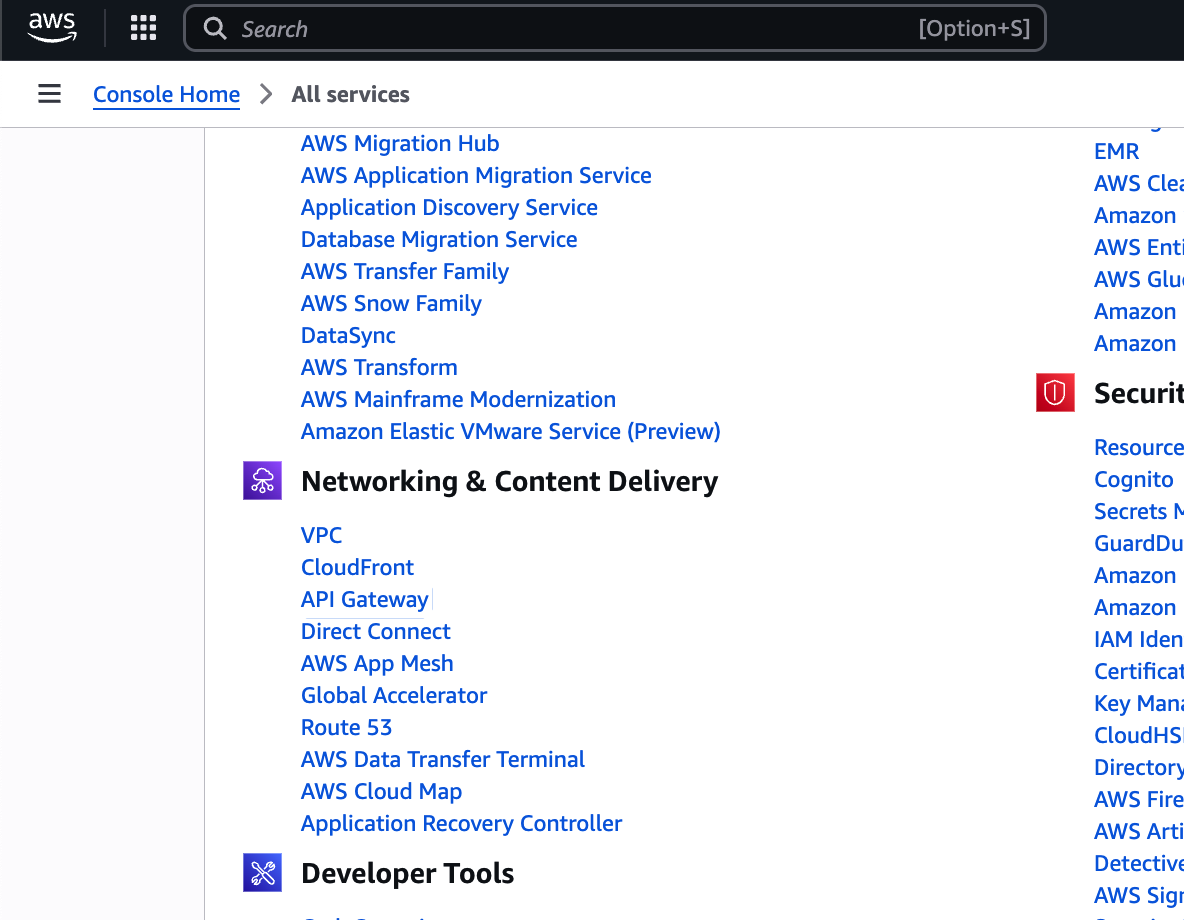Open Amazon Elastic VMware Service (Preview)
Screen dimensions: 1184x920
510,431
